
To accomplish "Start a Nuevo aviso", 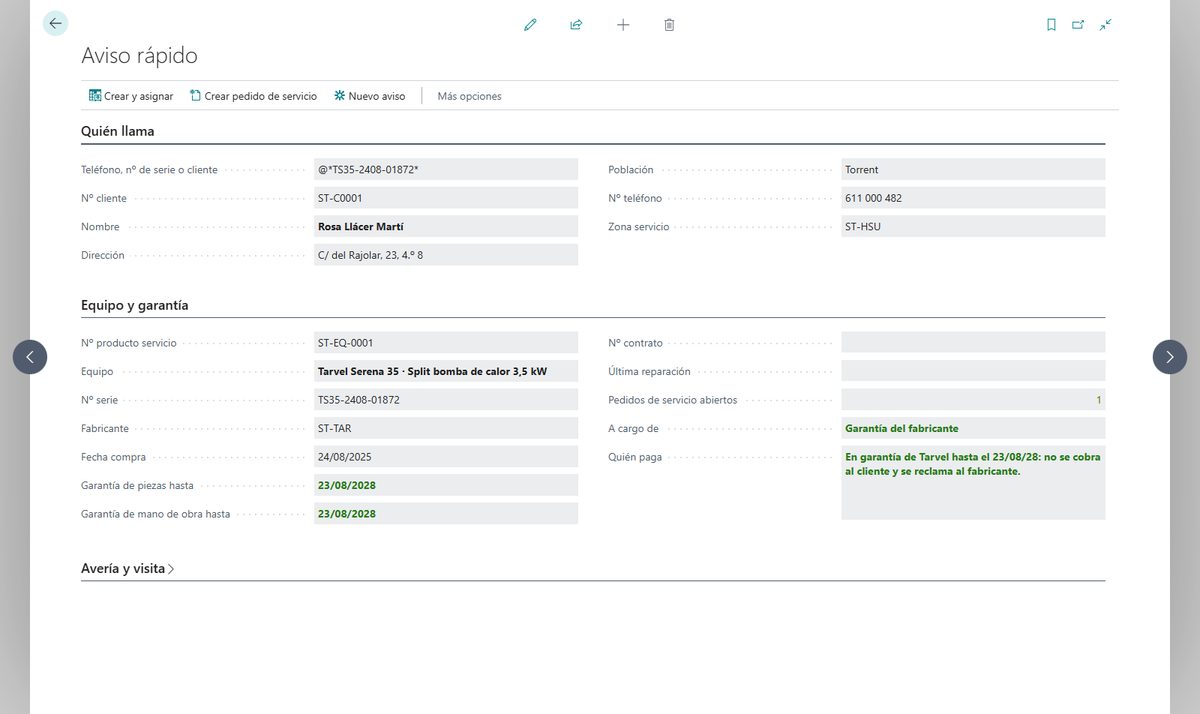I will pyautogui.click(x=370, y=96).
